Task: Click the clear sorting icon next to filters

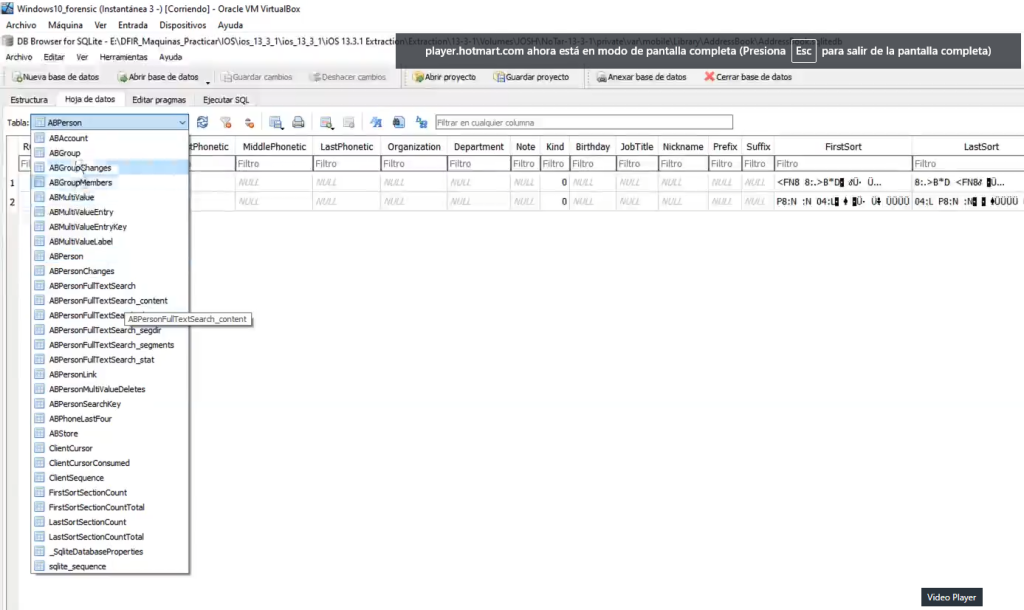Action: click(x=249, y=122)
